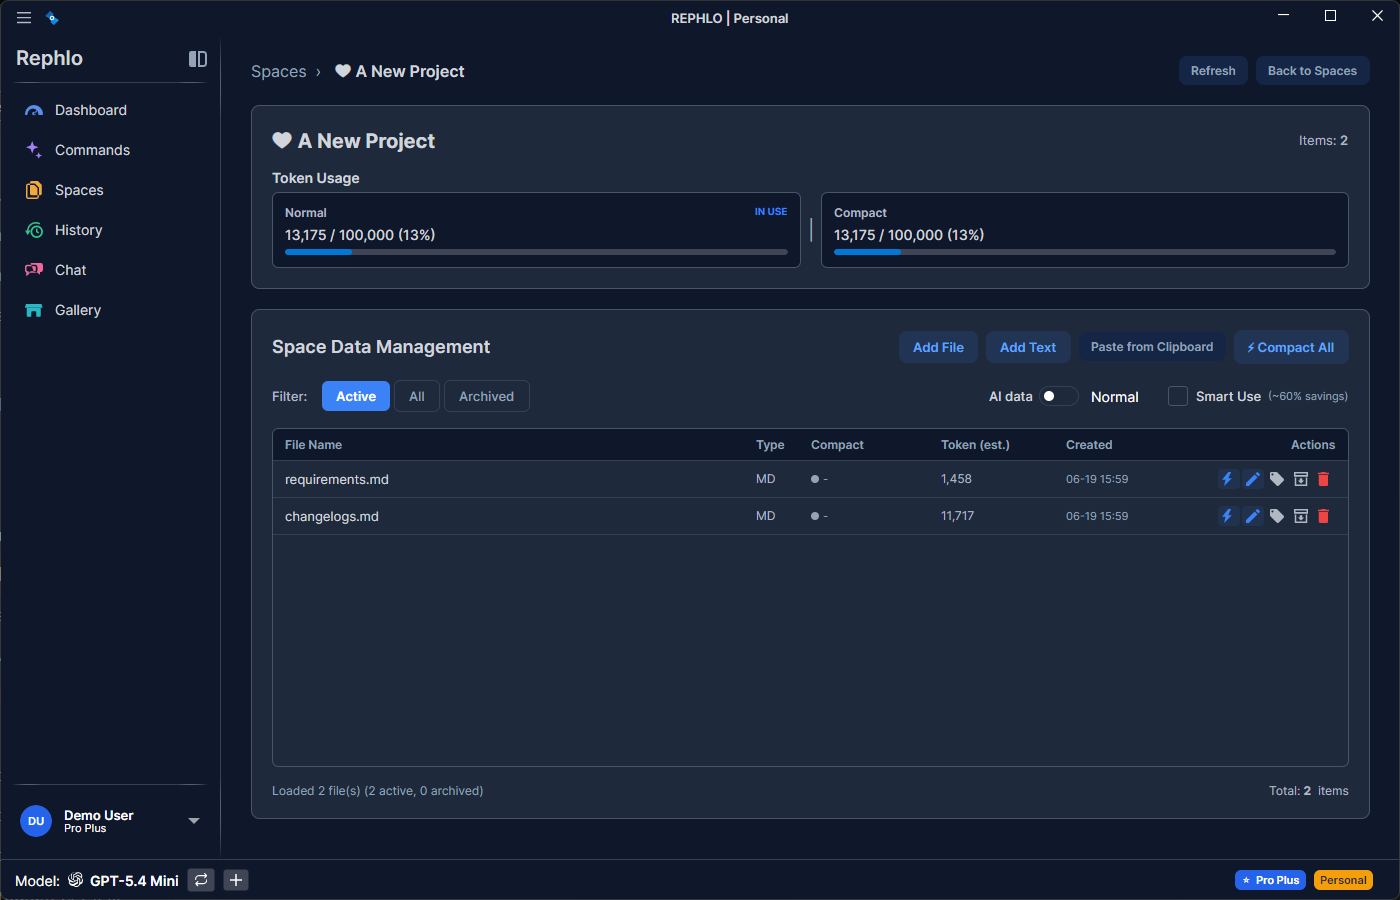Collapse the sidebar panel icon next to Rephlo
This screenshot has width=1400, height=900.
(x=198, y=59)
